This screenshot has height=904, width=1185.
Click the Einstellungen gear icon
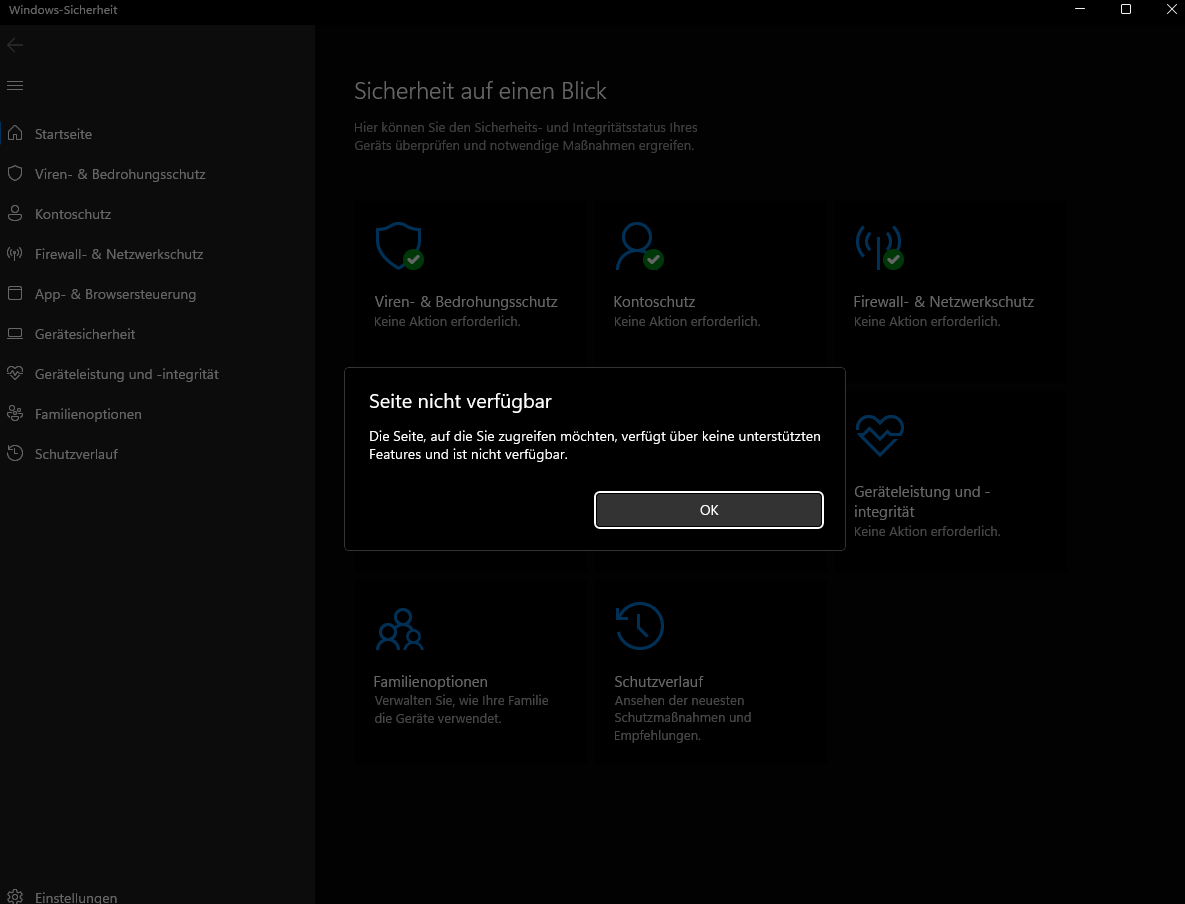tap(15, 896)
